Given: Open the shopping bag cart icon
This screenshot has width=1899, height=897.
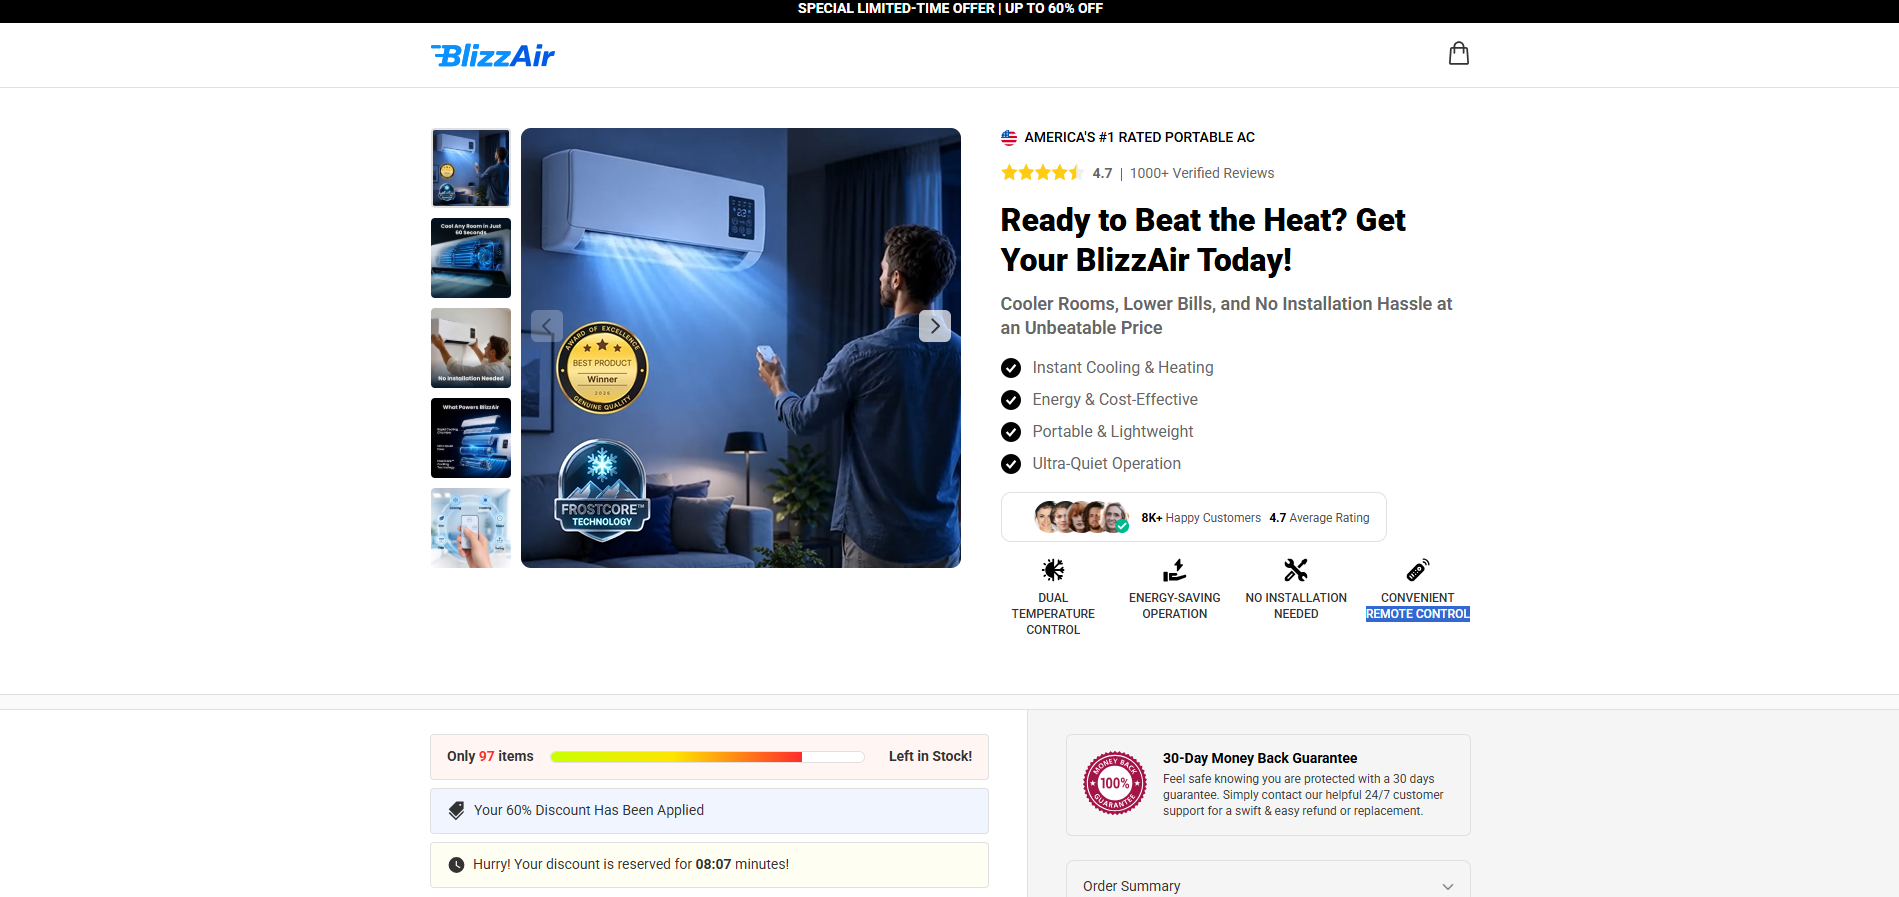Looking at the screenshot, I should coord(1459,54).
